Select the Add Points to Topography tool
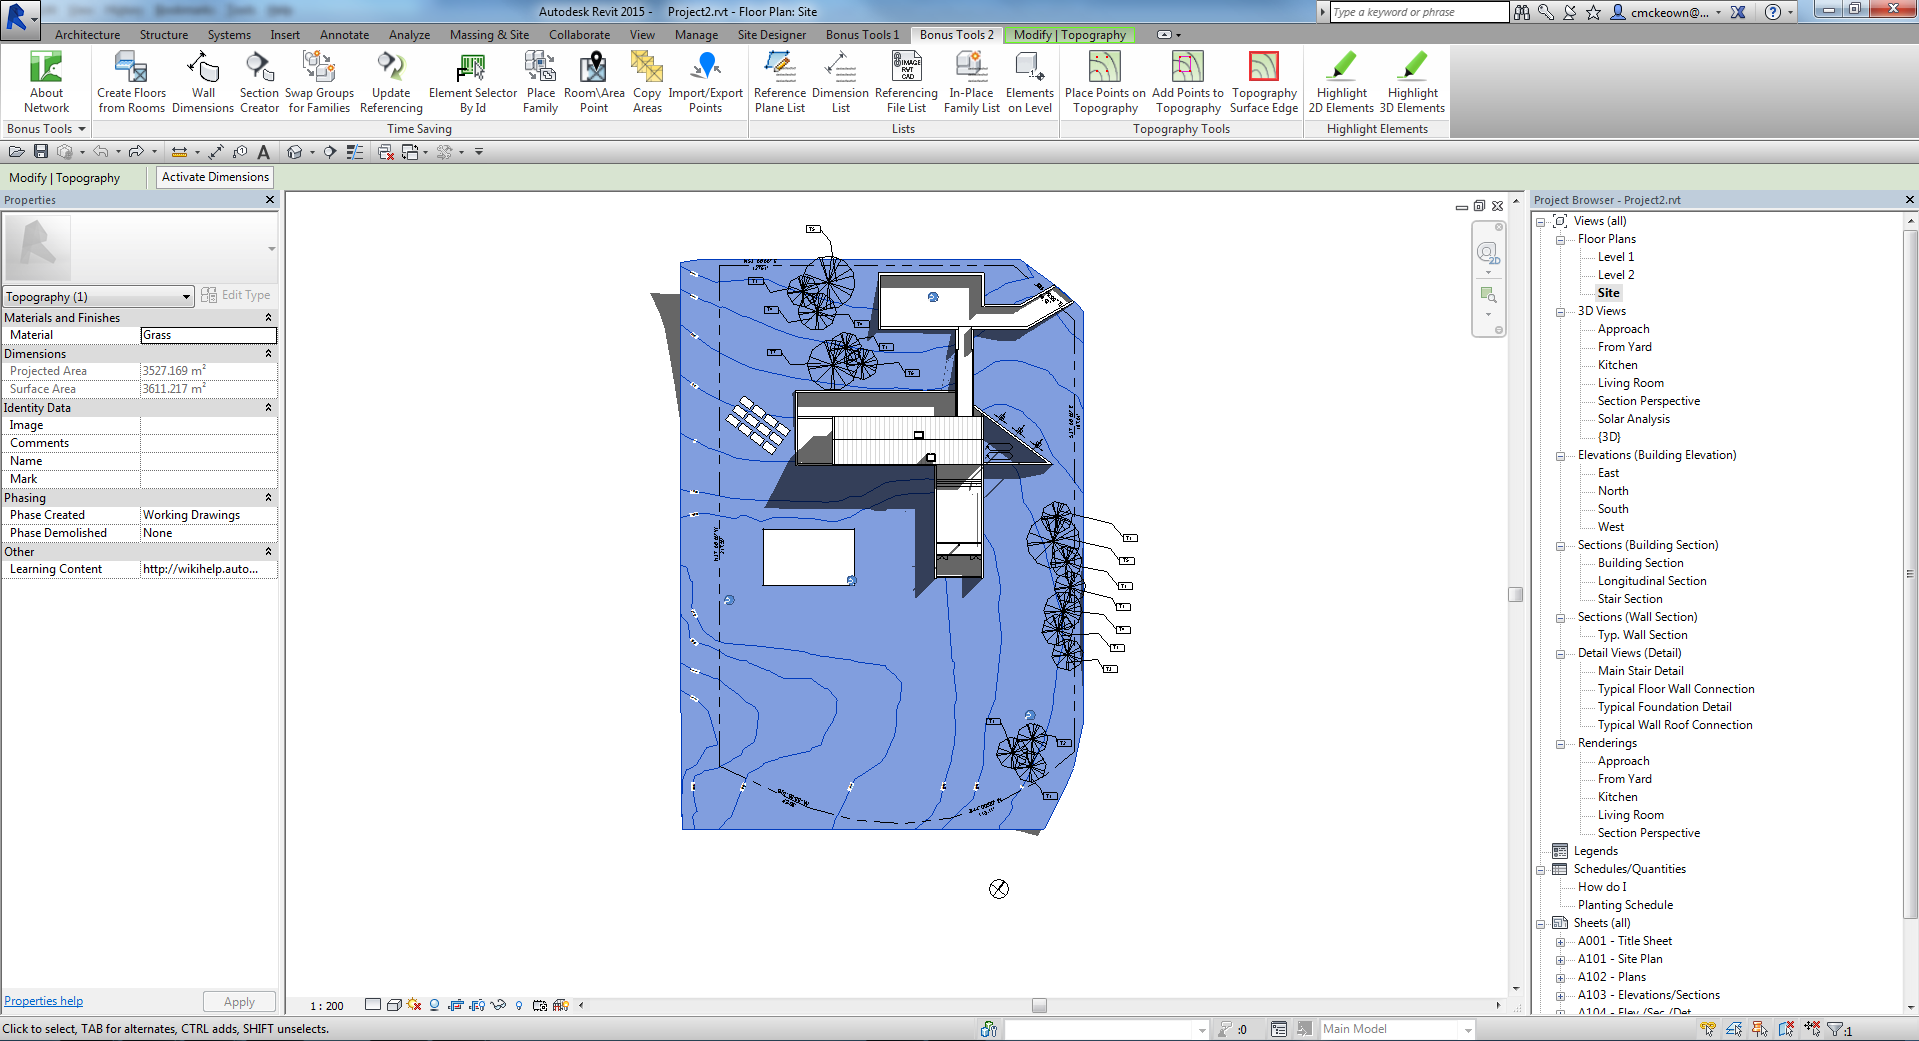 (1187, 80)
